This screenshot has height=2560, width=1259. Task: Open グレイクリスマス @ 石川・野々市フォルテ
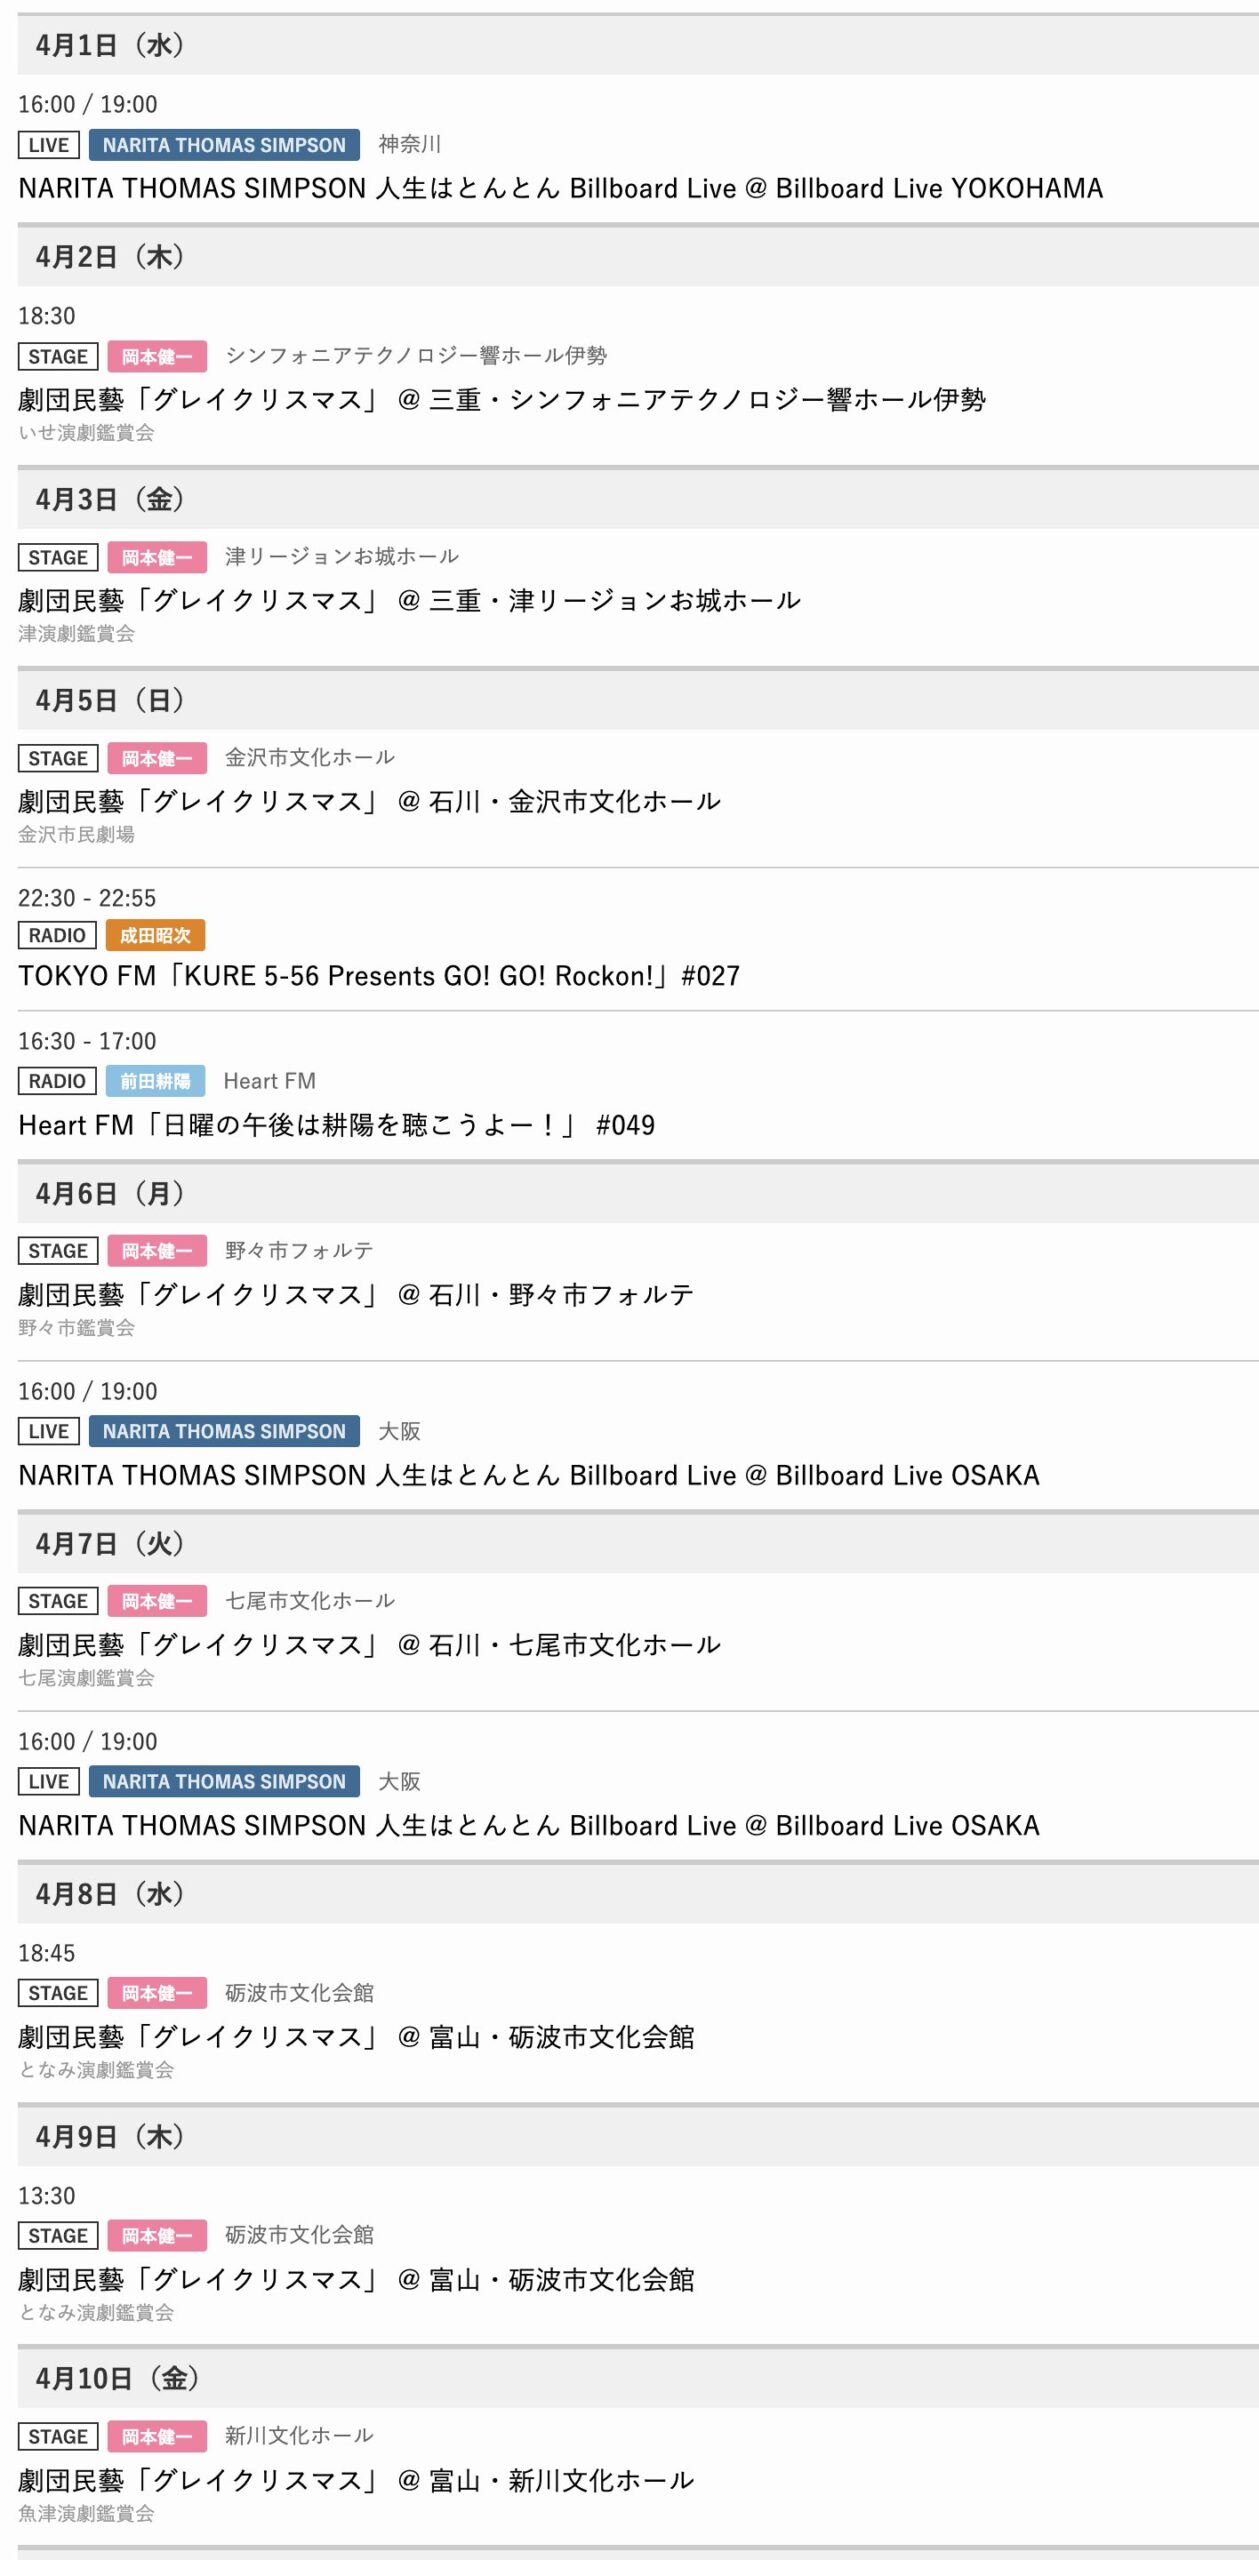coord(355,1295)
